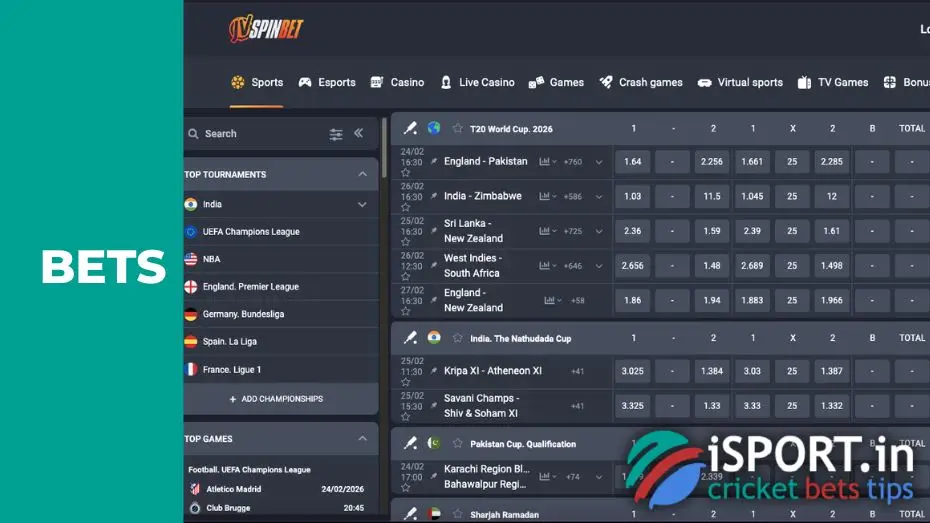
Task: Collapse the sidebar with double-arrow icon
Action: coord(359,133)
